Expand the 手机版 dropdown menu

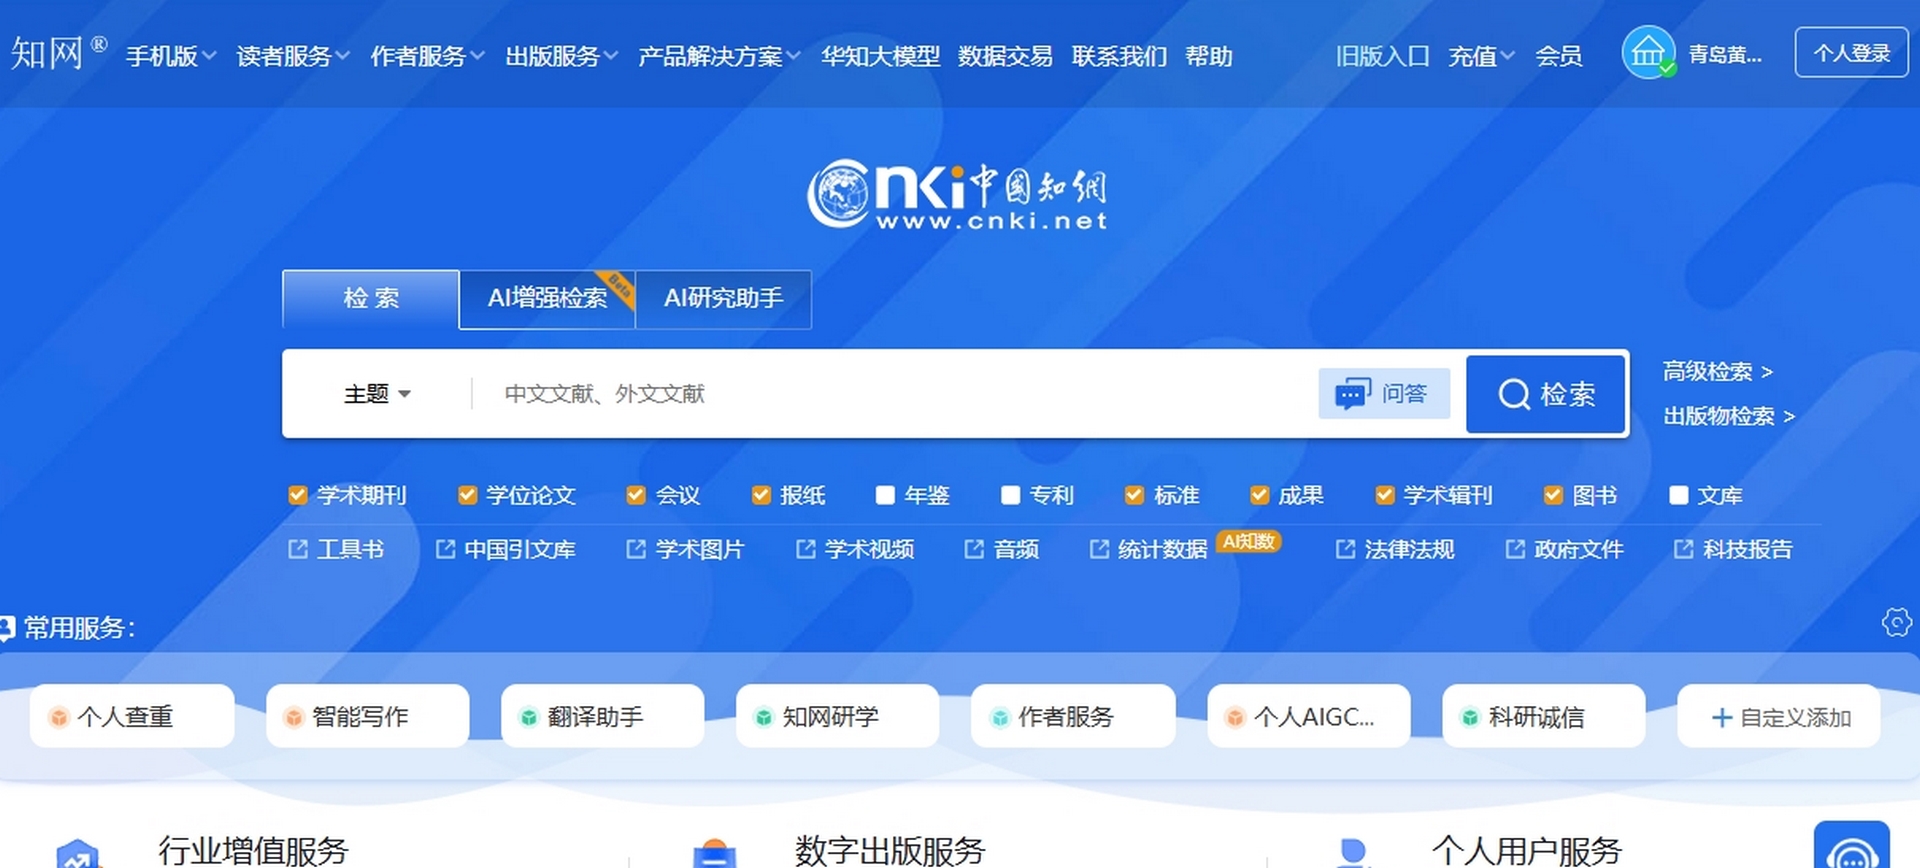pyautogui.click(x=171, y=56)
